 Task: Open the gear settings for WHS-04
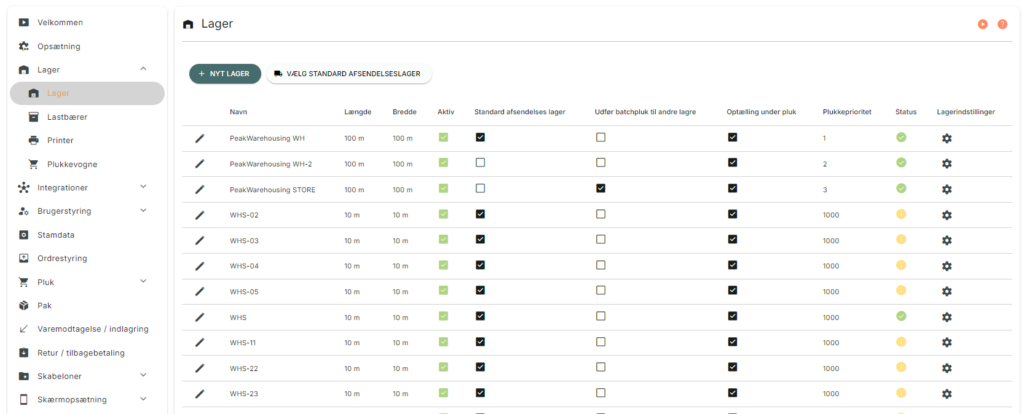pos(946,266)
